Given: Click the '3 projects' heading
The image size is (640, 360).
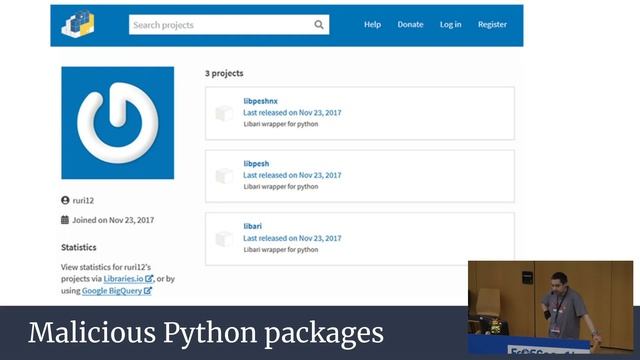Looking at the screenshot, I should (224, 73).
